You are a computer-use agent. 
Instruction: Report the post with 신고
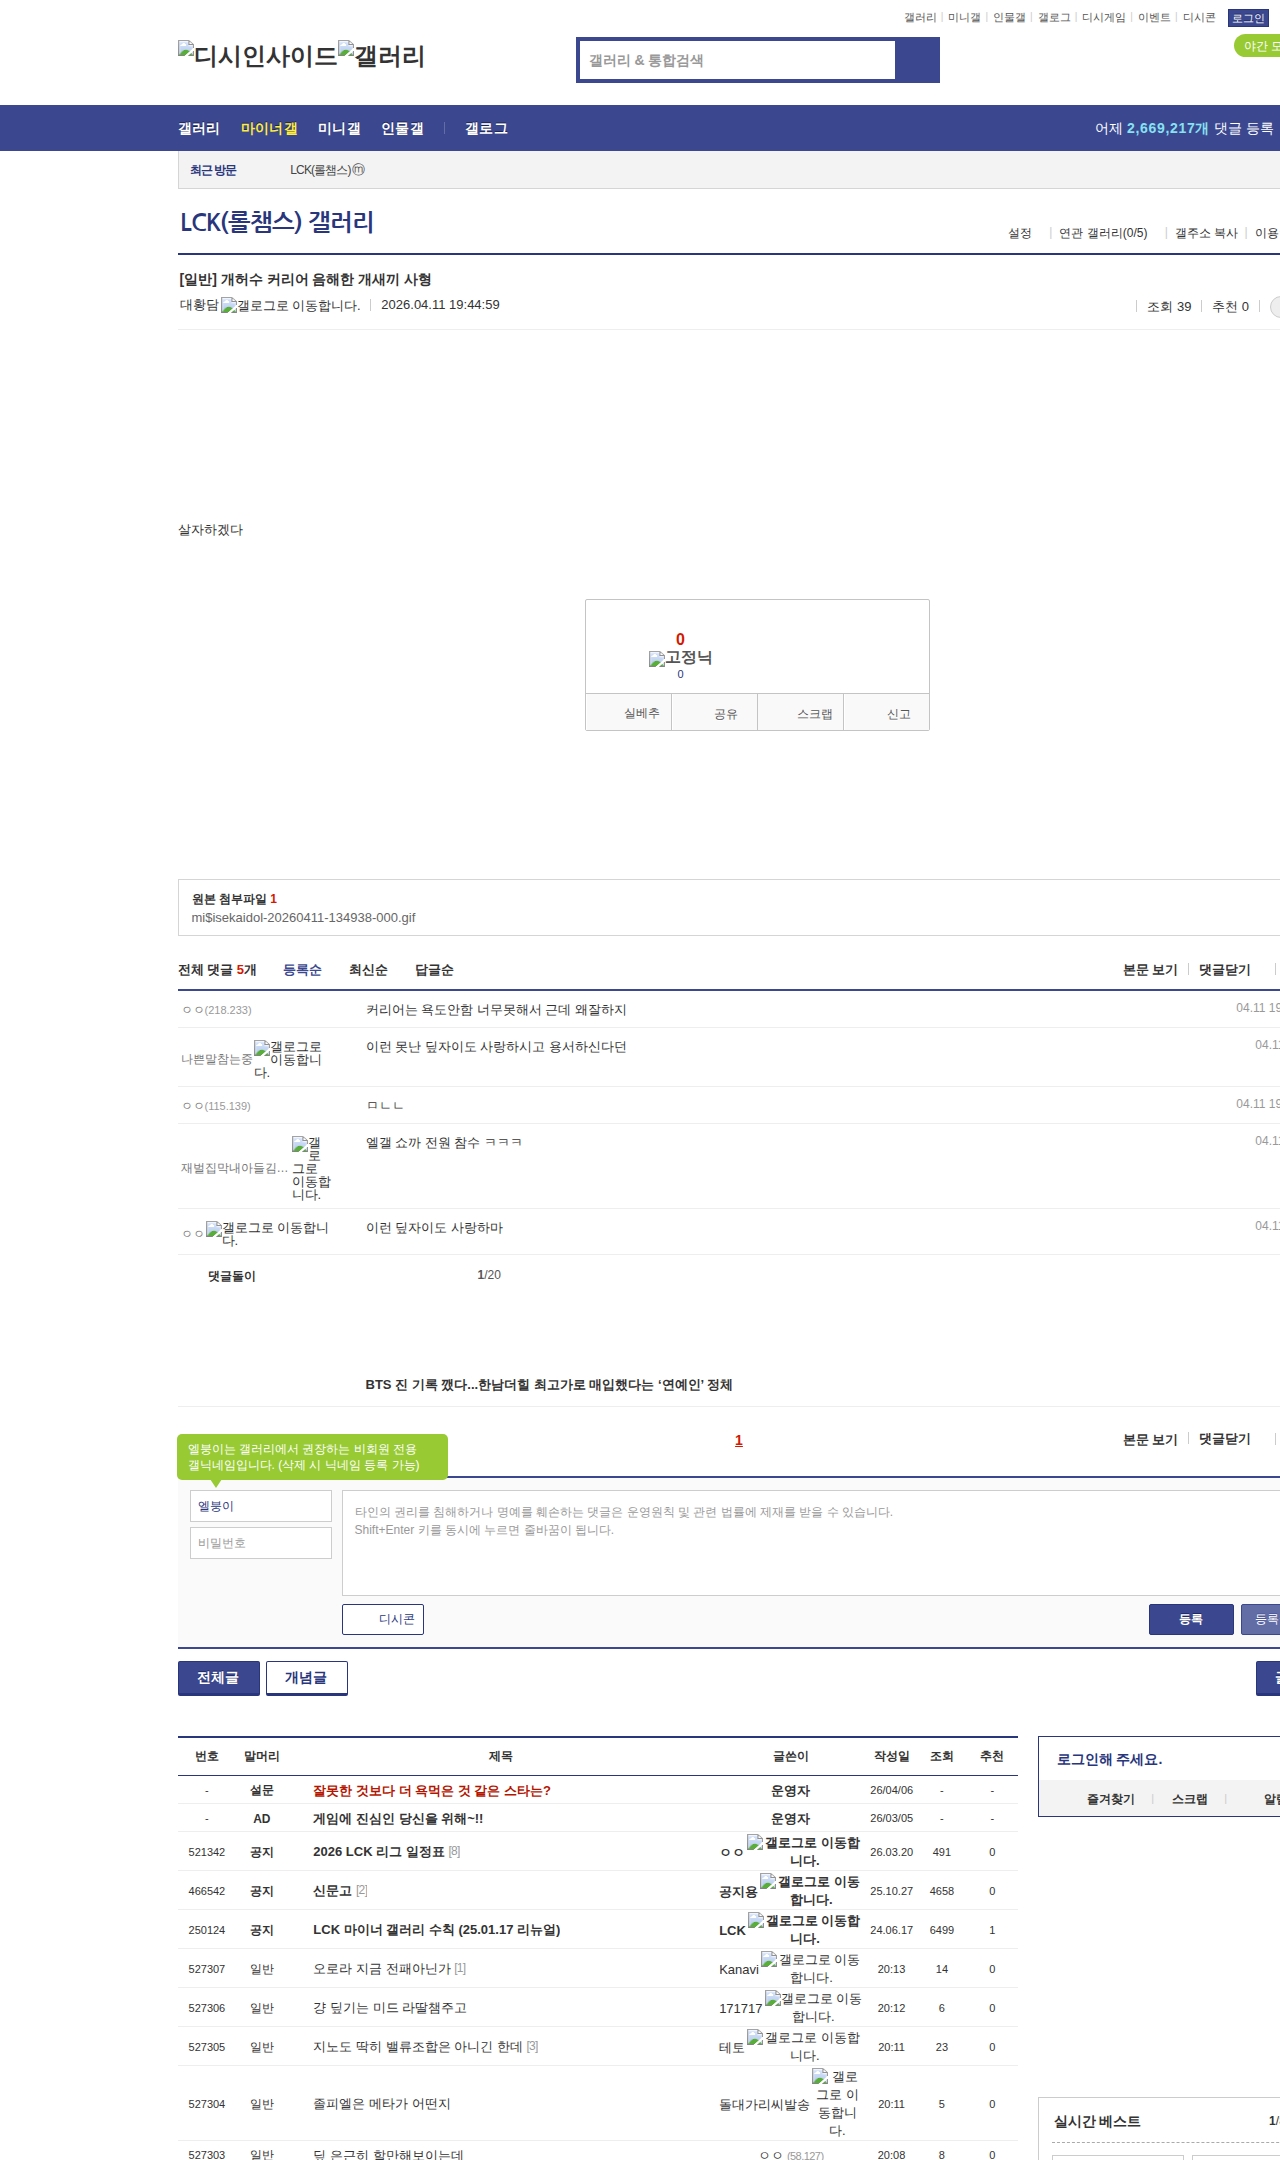tap(887, 713)
